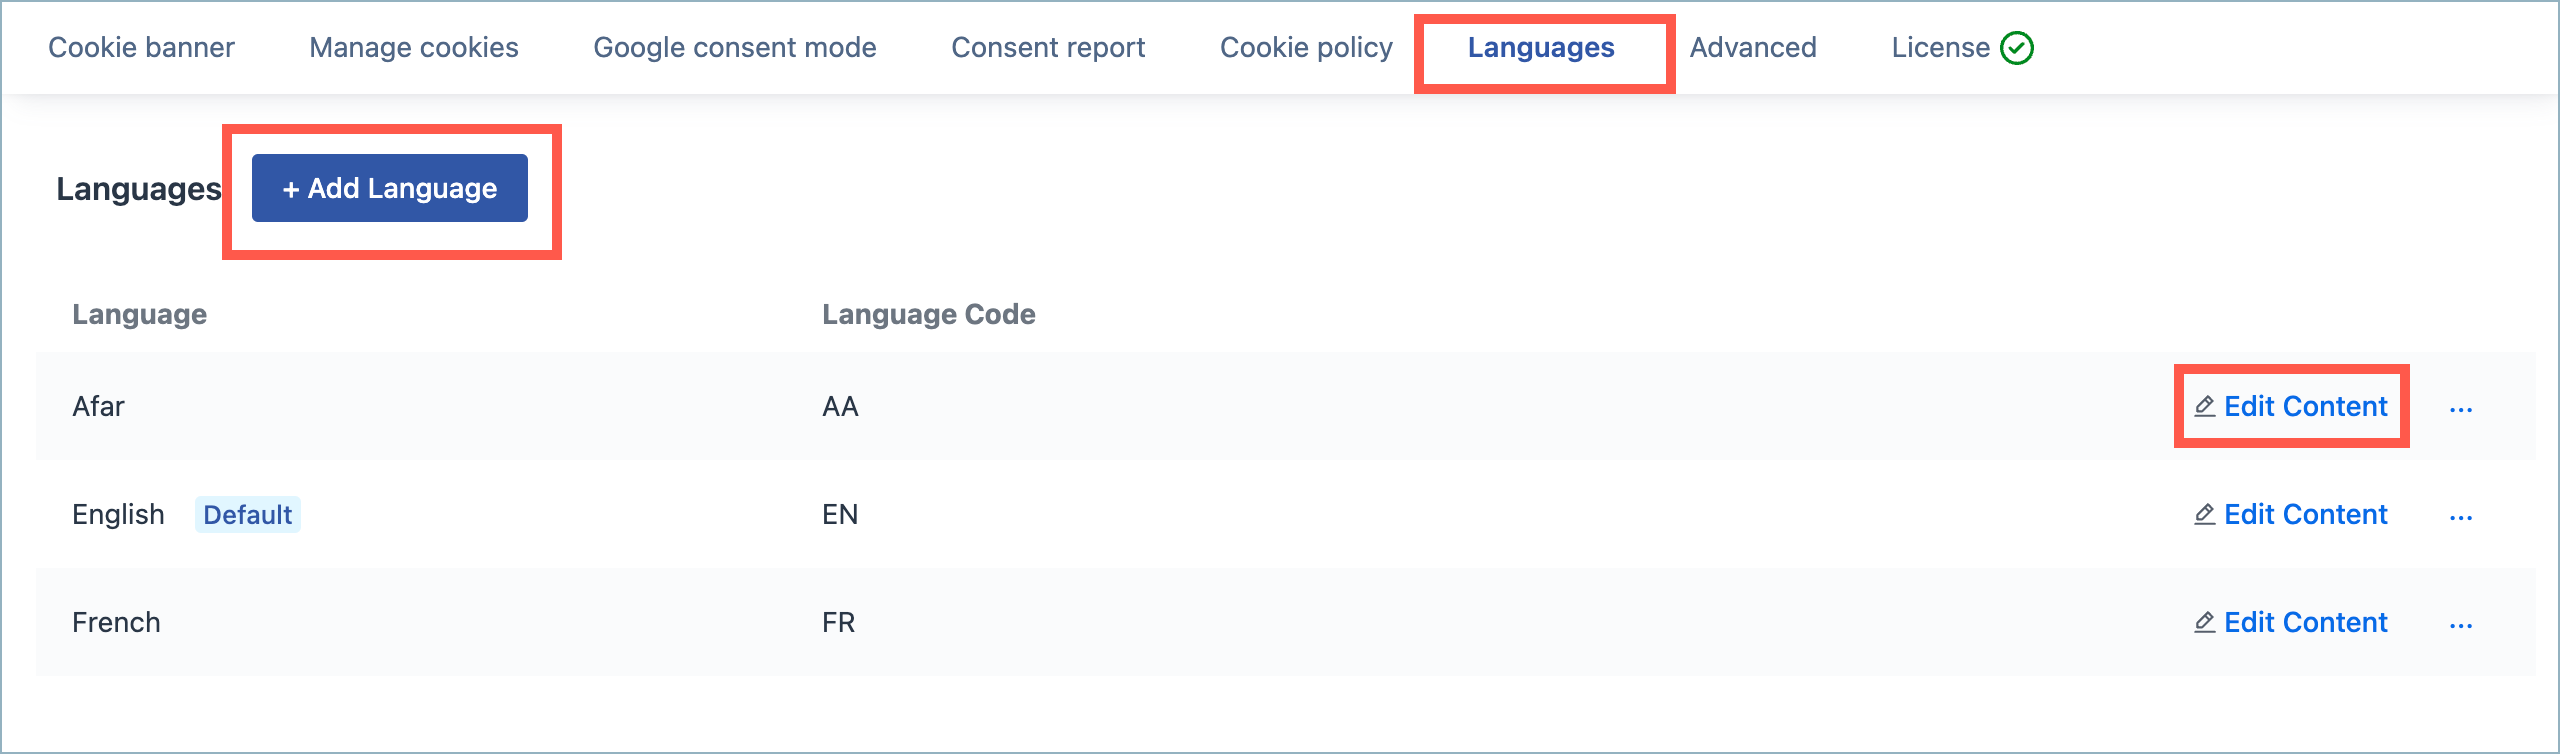Open more options for French row

(x=2461, y=625)
